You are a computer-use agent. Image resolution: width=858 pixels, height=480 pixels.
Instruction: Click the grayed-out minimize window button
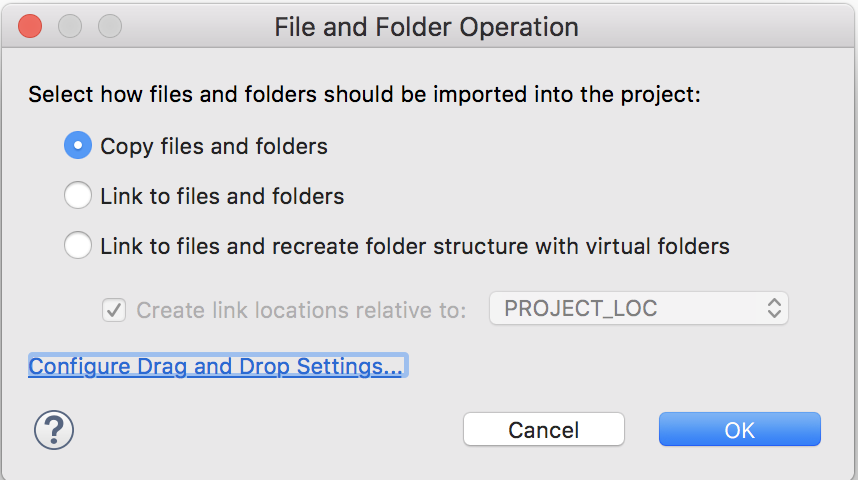(70, 27)
